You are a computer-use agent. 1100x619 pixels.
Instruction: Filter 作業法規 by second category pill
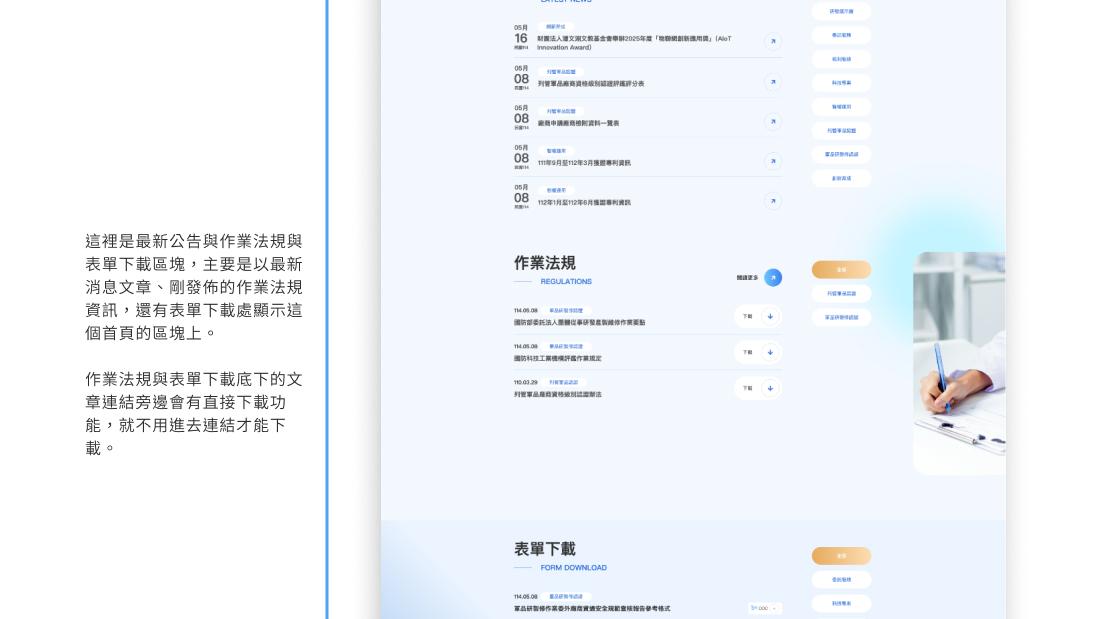click(x=841, y=294)
